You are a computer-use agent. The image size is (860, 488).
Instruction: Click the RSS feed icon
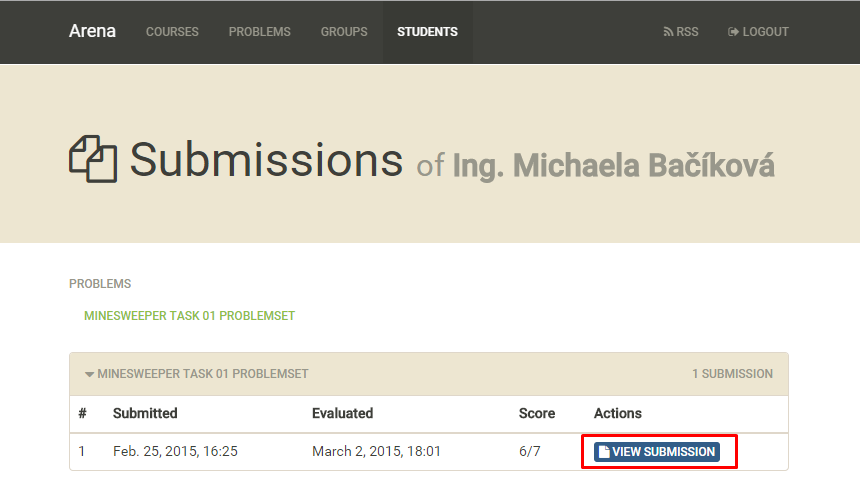(668, 32)
